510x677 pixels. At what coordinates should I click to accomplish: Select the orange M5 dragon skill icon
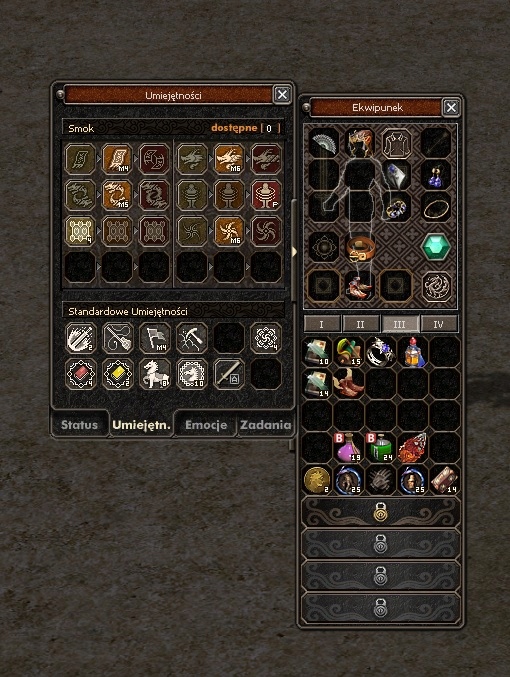117,196
